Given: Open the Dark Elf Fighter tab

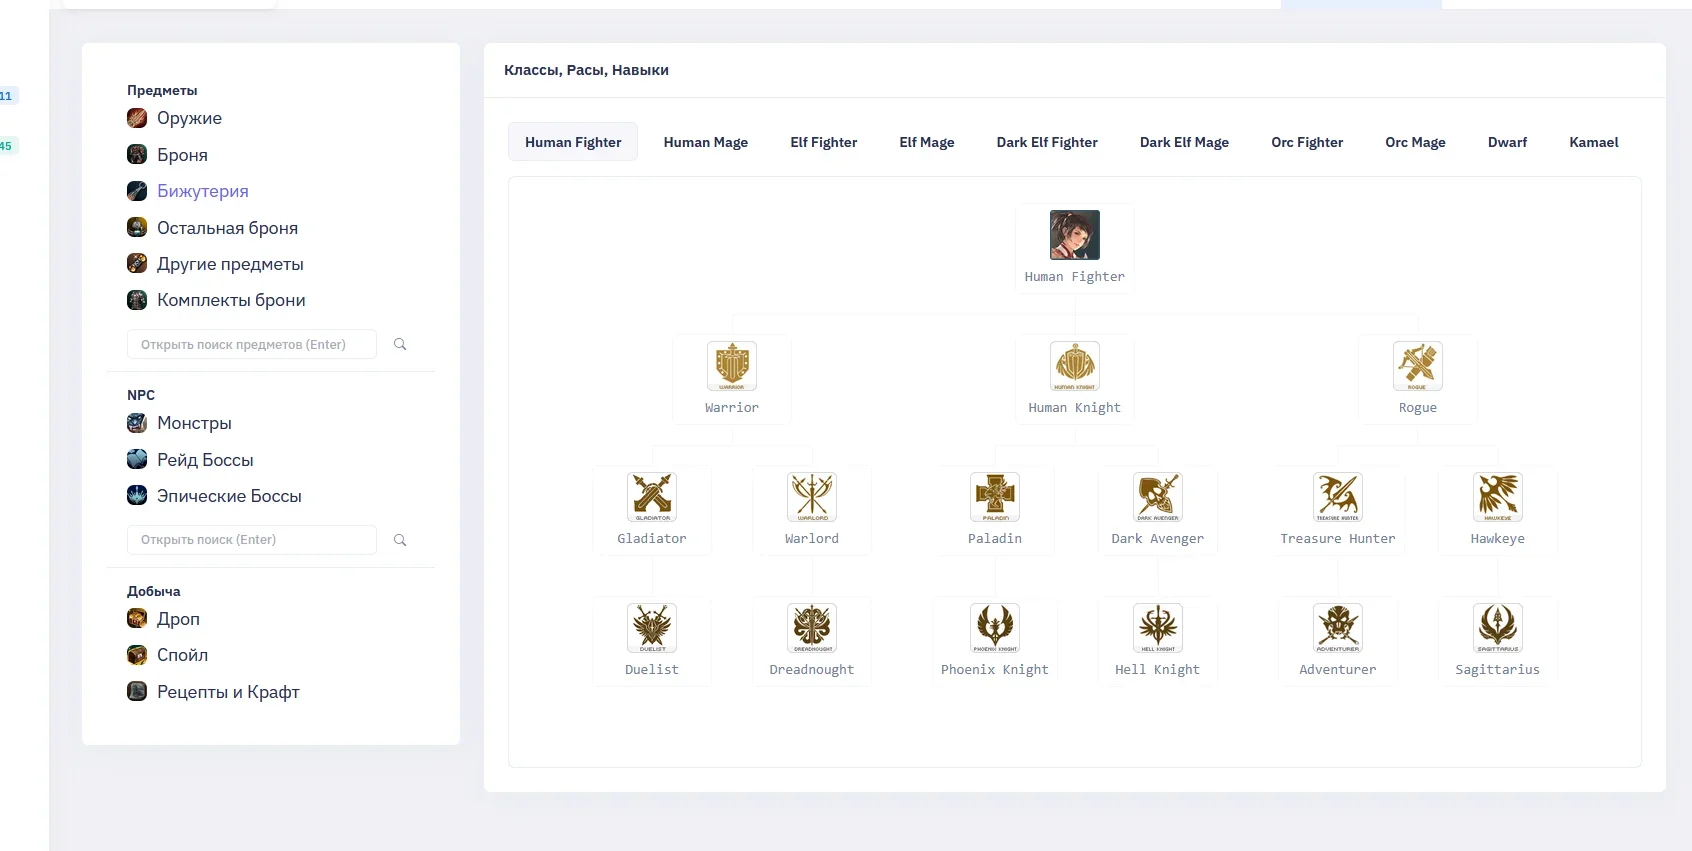Looking at the screenshot, I should point(1047,142).
